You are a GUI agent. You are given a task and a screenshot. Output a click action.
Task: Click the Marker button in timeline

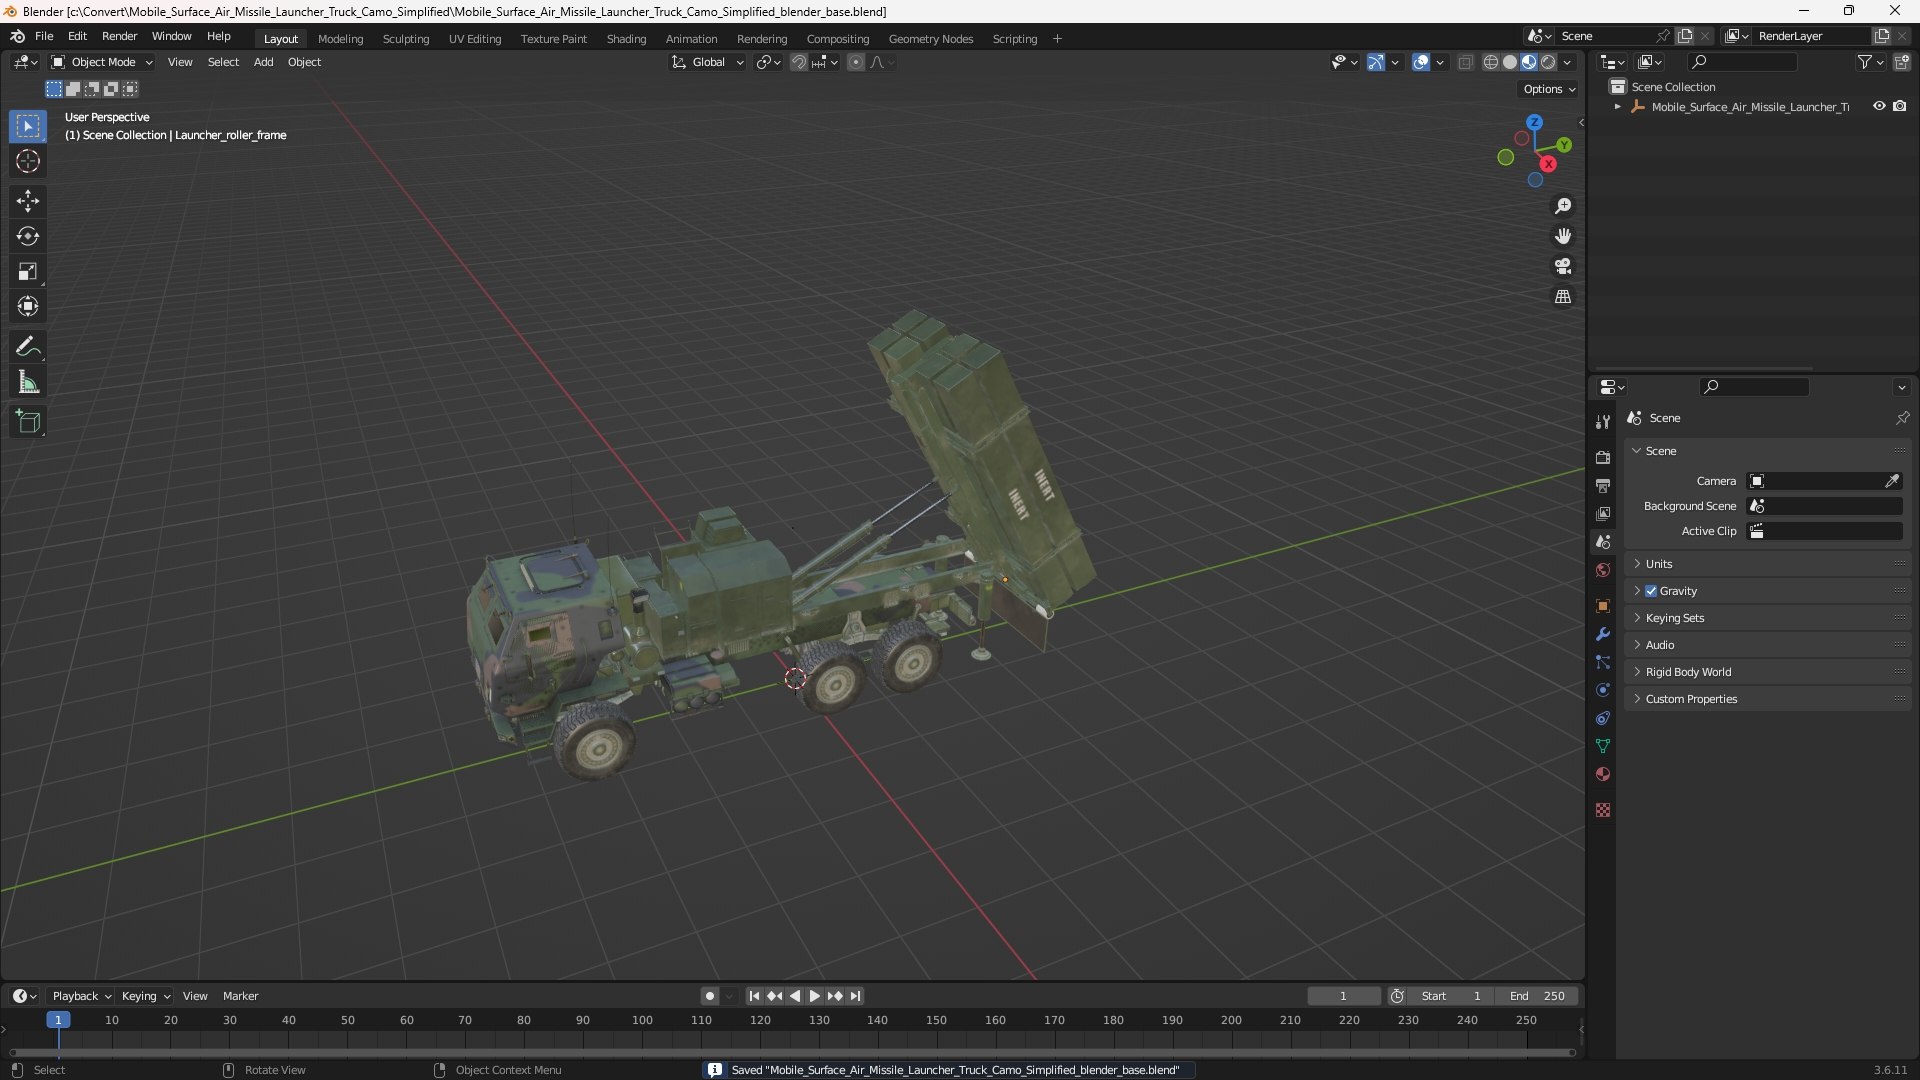240,996
